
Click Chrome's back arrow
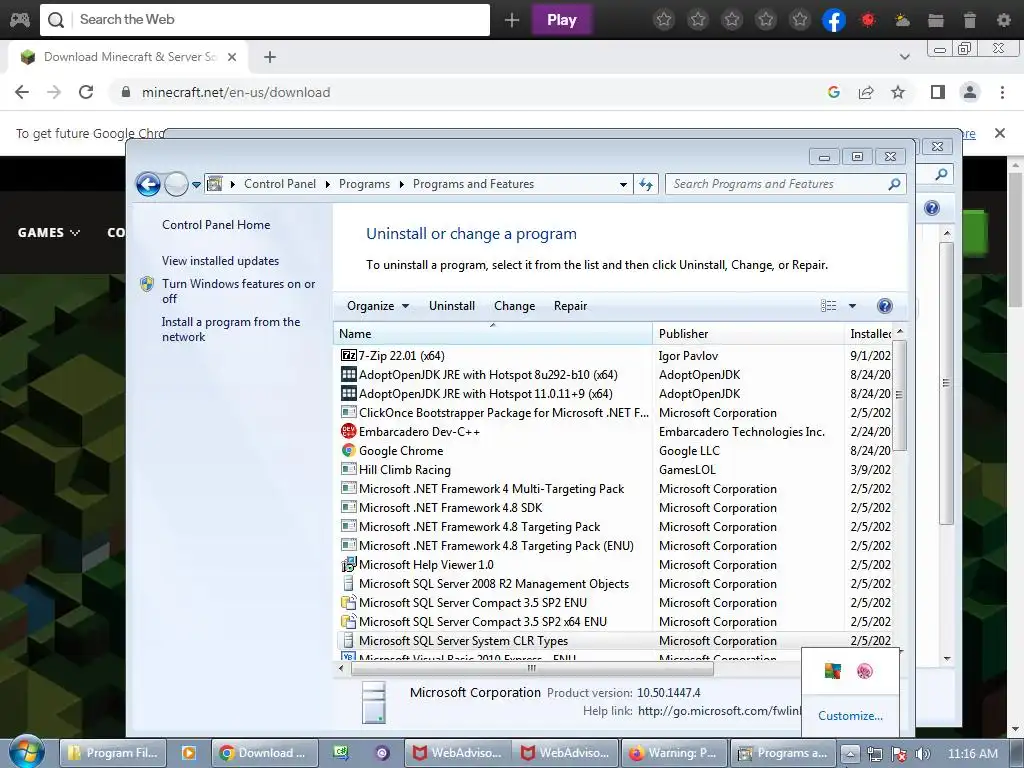click(x=22, y=92)
